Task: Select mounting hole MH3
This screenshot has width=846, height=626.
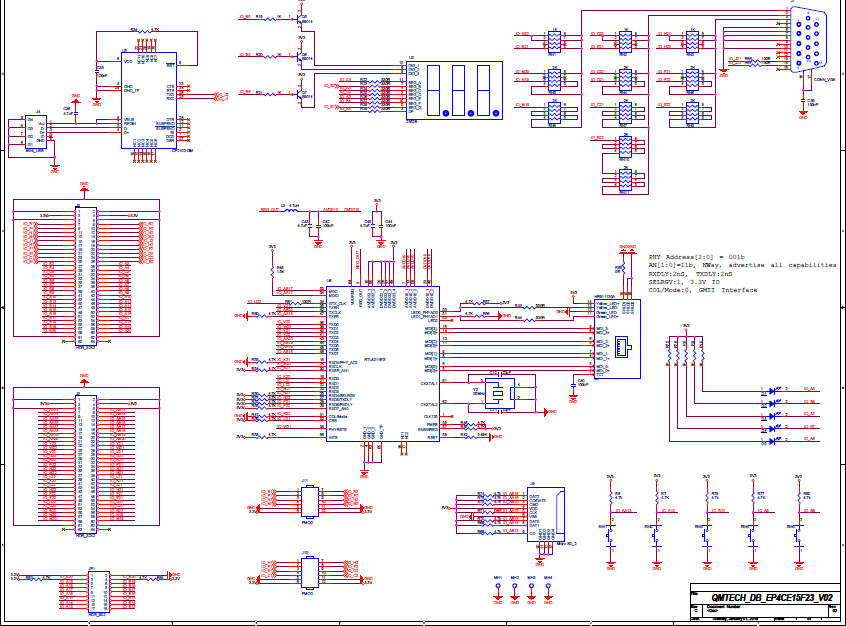Action: pos(531,586)
